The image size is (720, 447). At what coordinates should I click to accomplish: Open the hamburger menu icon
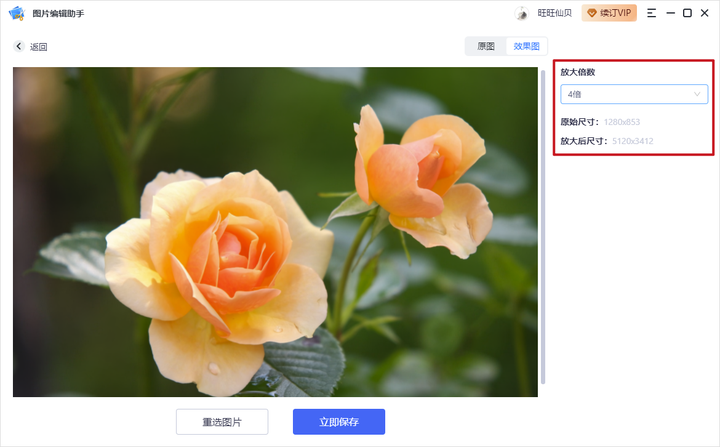pos(651,13)
